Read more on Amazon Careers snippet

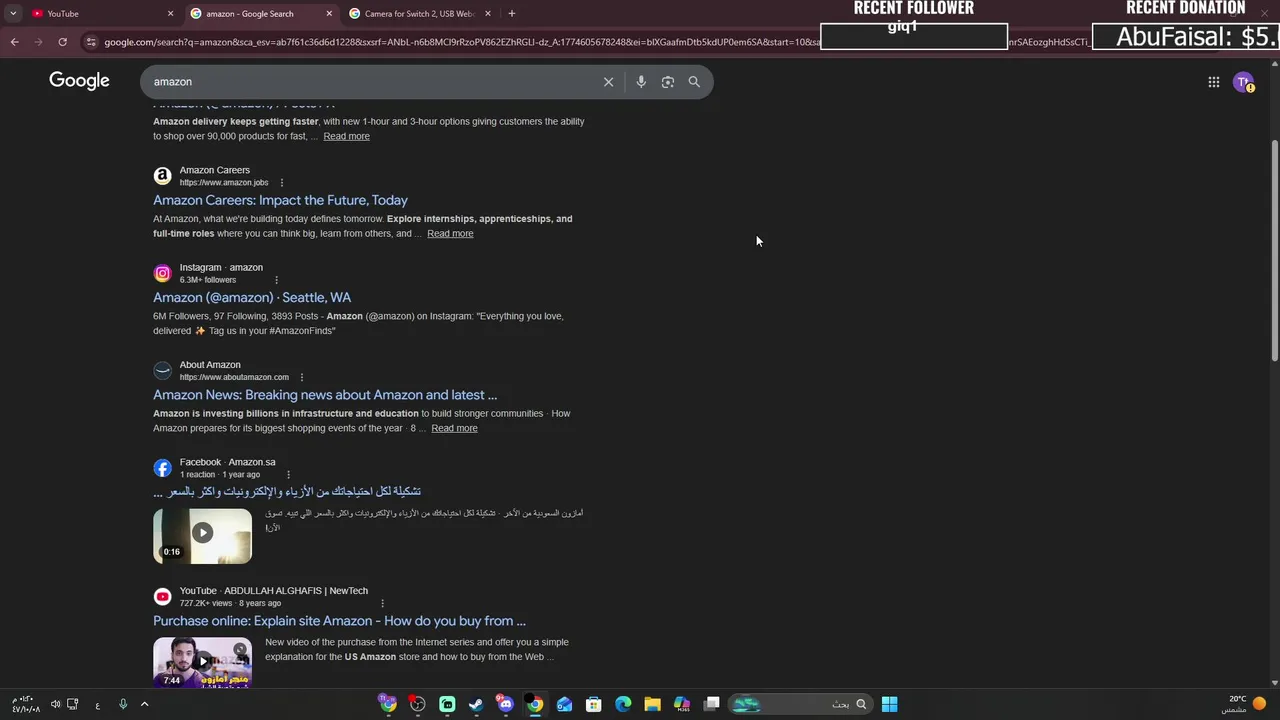pos(450,233)
